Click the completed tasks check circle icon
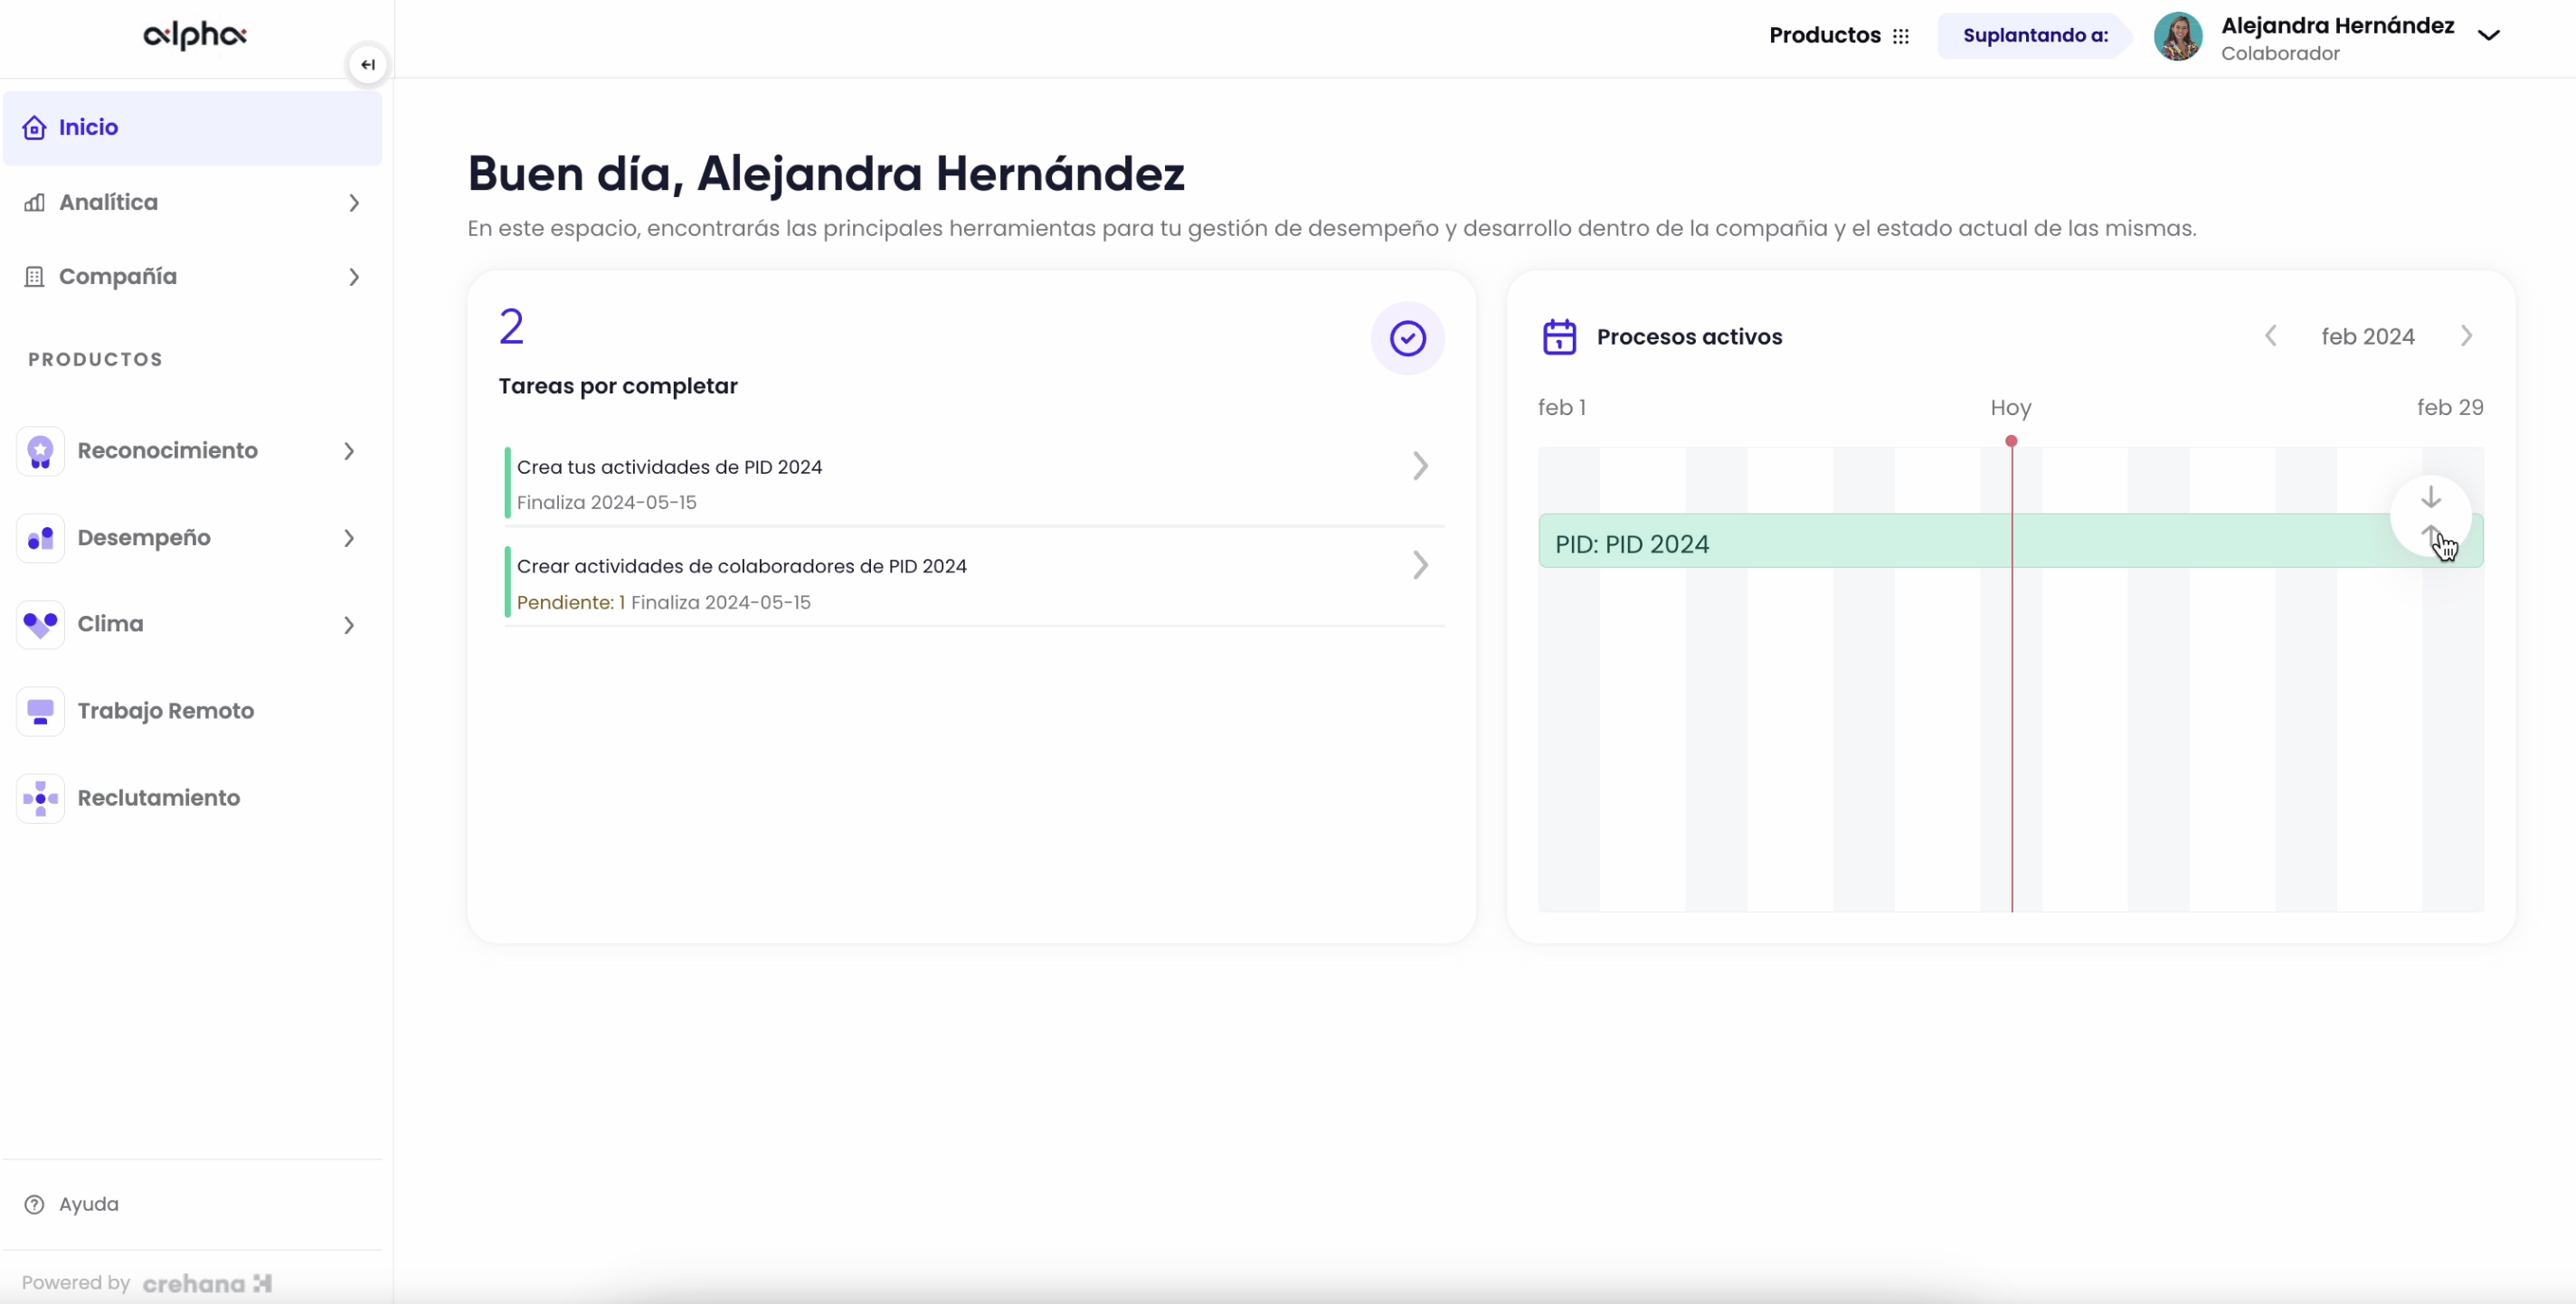2576x1304 pixels. 1407,338
